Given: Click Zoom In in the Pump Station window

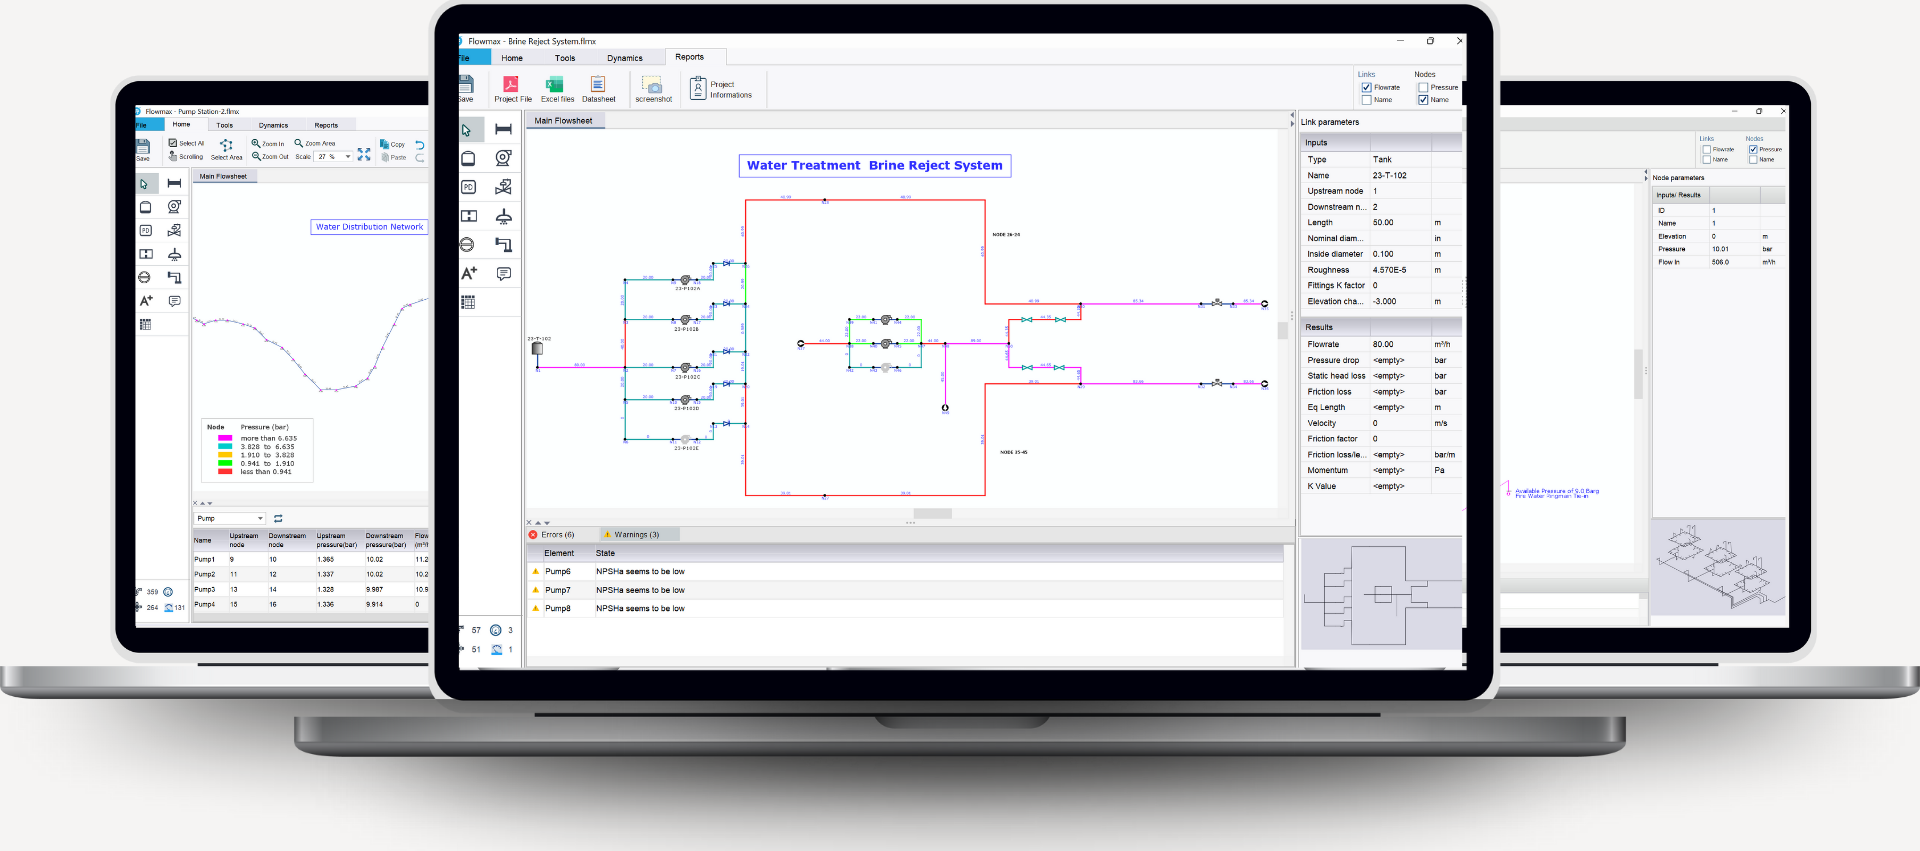Looking at the screenshot, I should [268, 144].
